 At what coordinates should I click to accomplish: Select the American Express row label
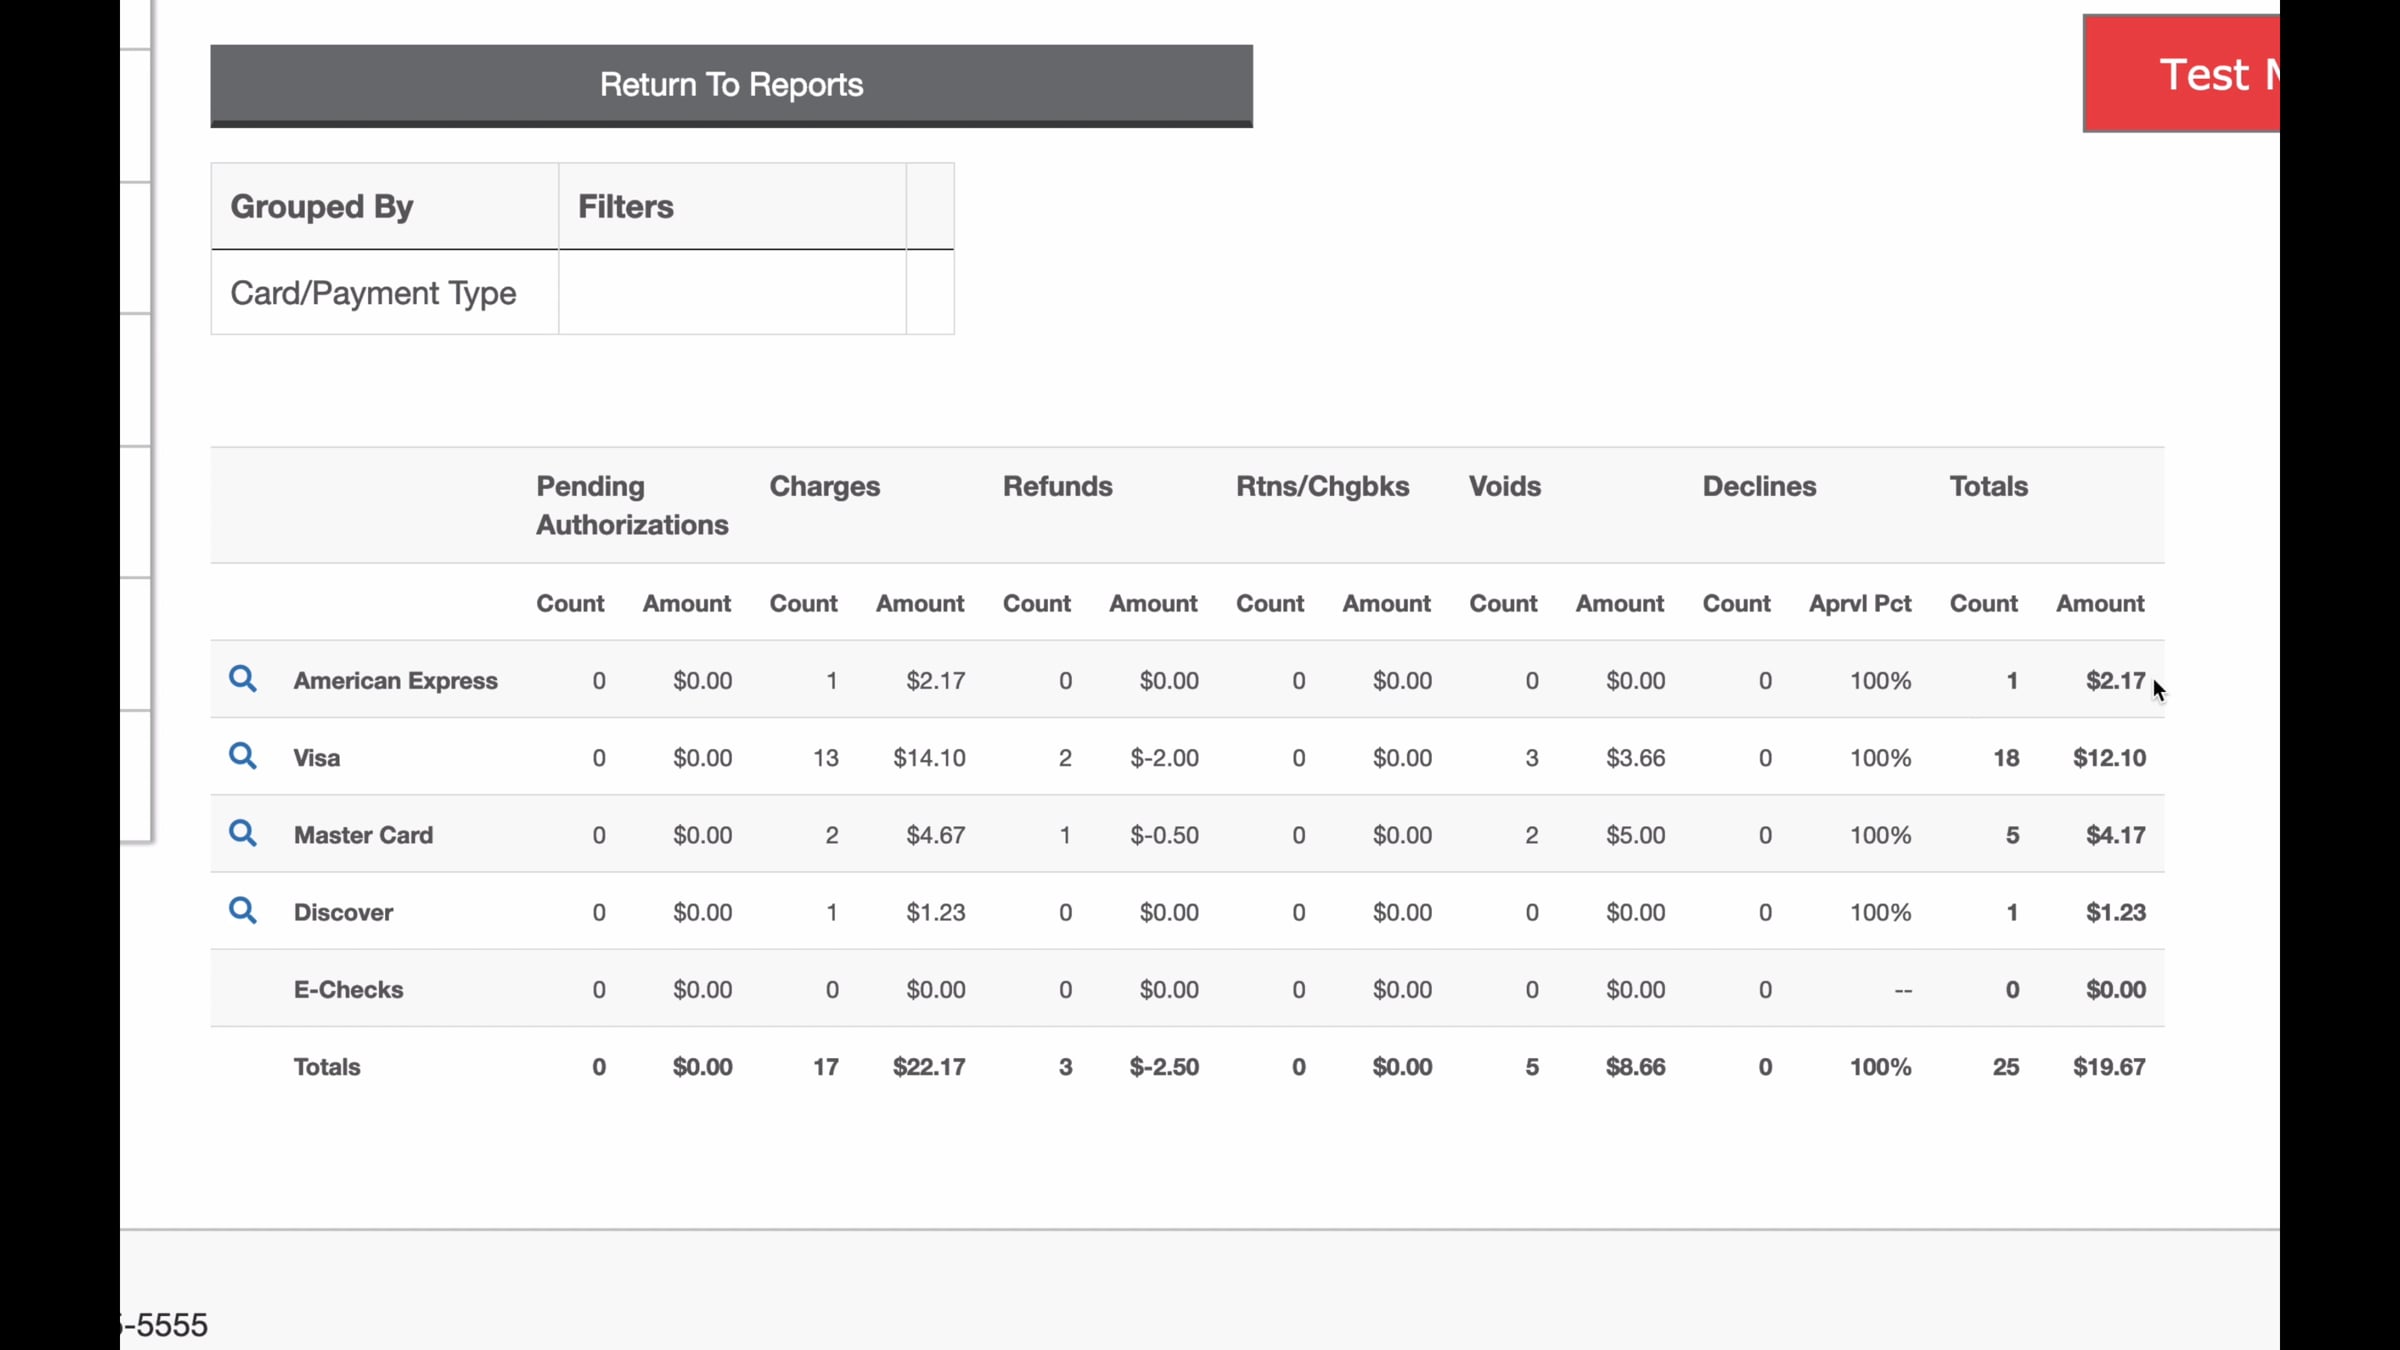click(x=395, y=681)
